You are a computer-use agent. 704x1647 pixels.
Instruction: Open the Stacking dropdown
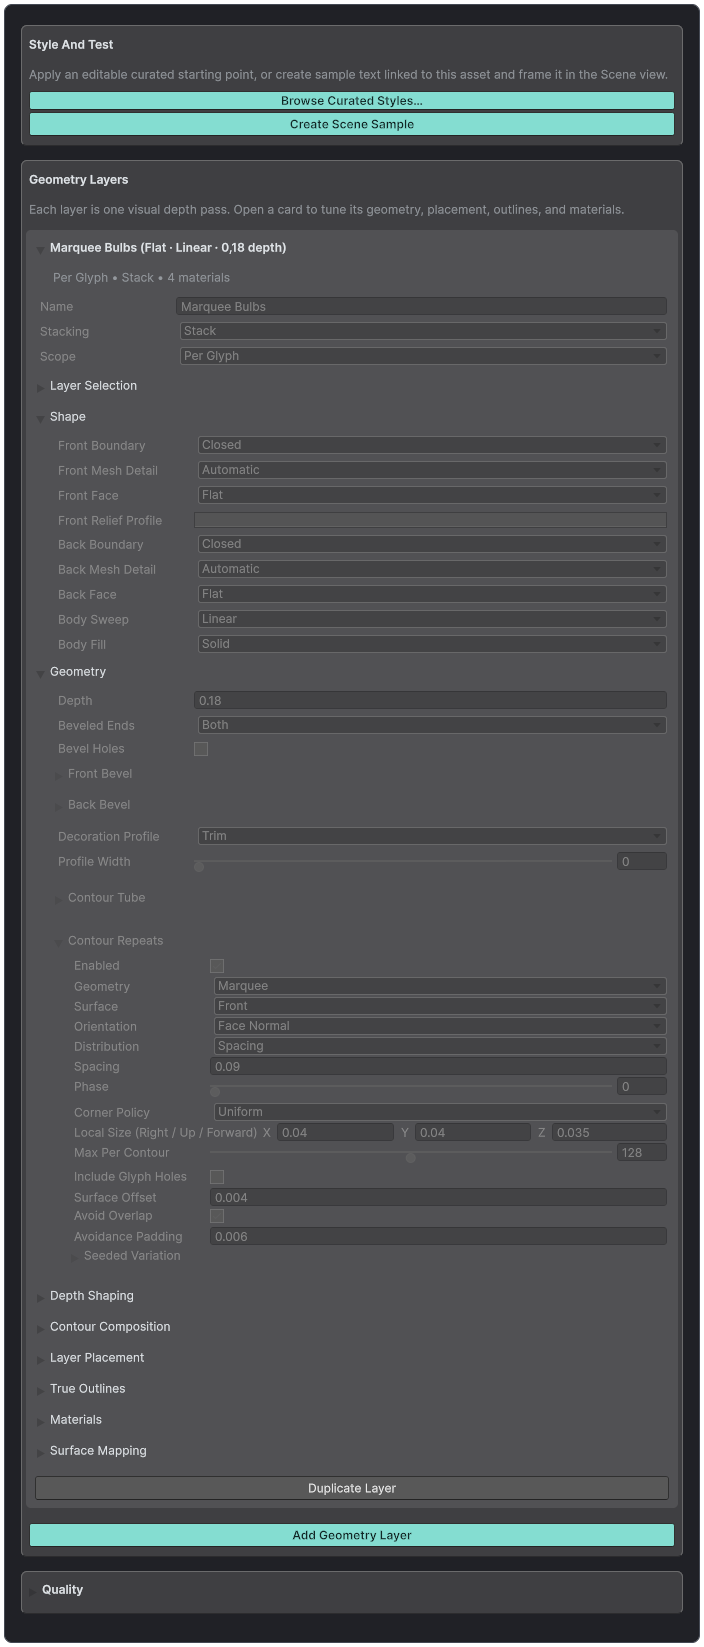click(x=423, y=331)
